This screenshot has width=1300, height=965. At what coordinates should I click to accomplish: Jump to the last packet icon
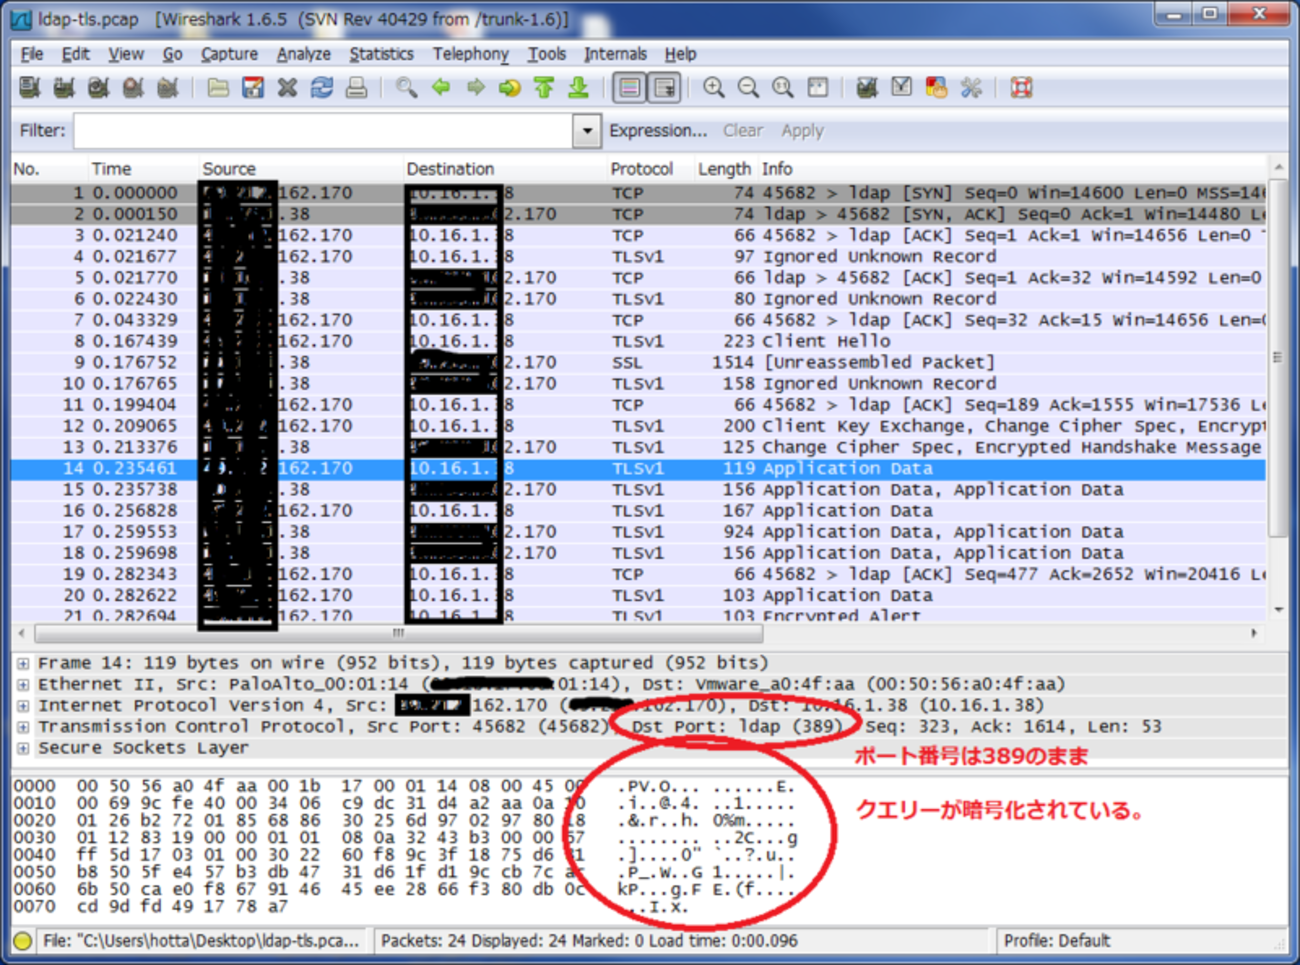point(578,88)
